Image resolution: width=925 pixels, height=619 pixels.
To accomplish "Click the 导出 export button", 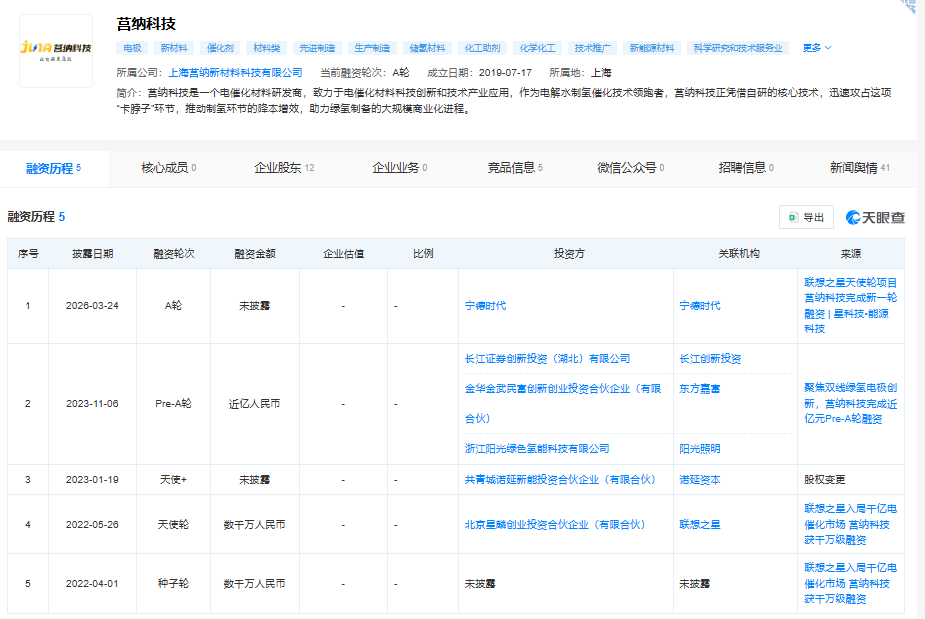I will (806, 217).
